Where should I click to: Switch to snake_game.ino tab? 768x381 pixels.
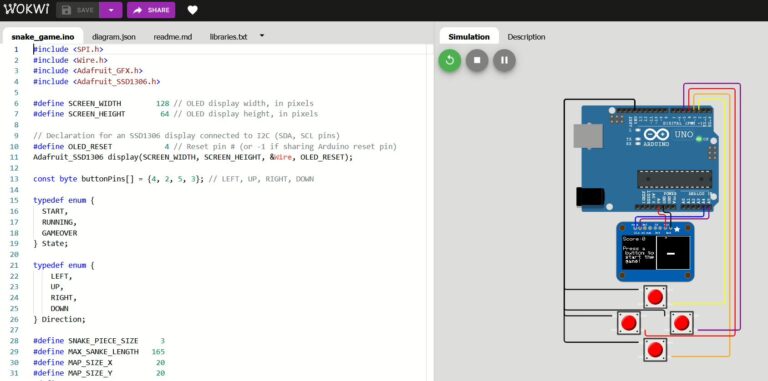[x=43, y=37]
